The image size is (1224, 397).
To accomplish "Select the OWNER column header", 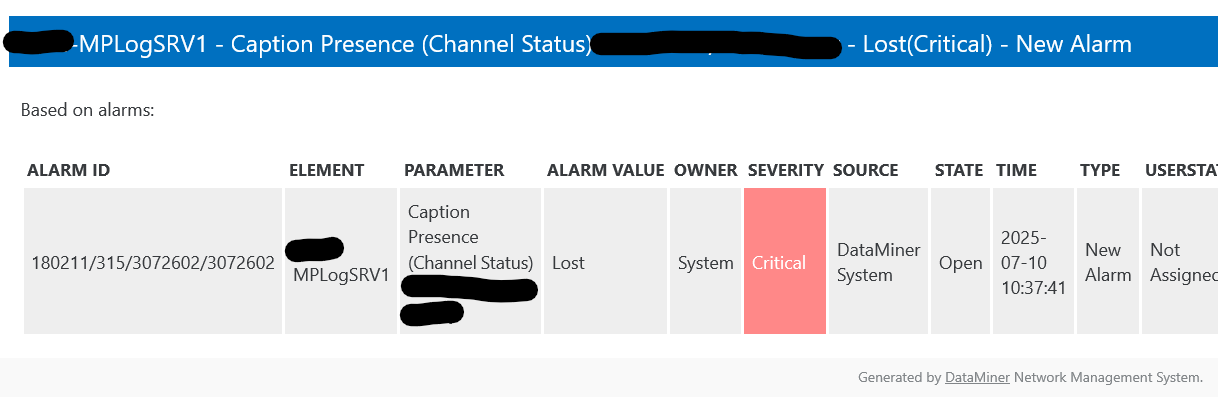I will tap(706, 170).
